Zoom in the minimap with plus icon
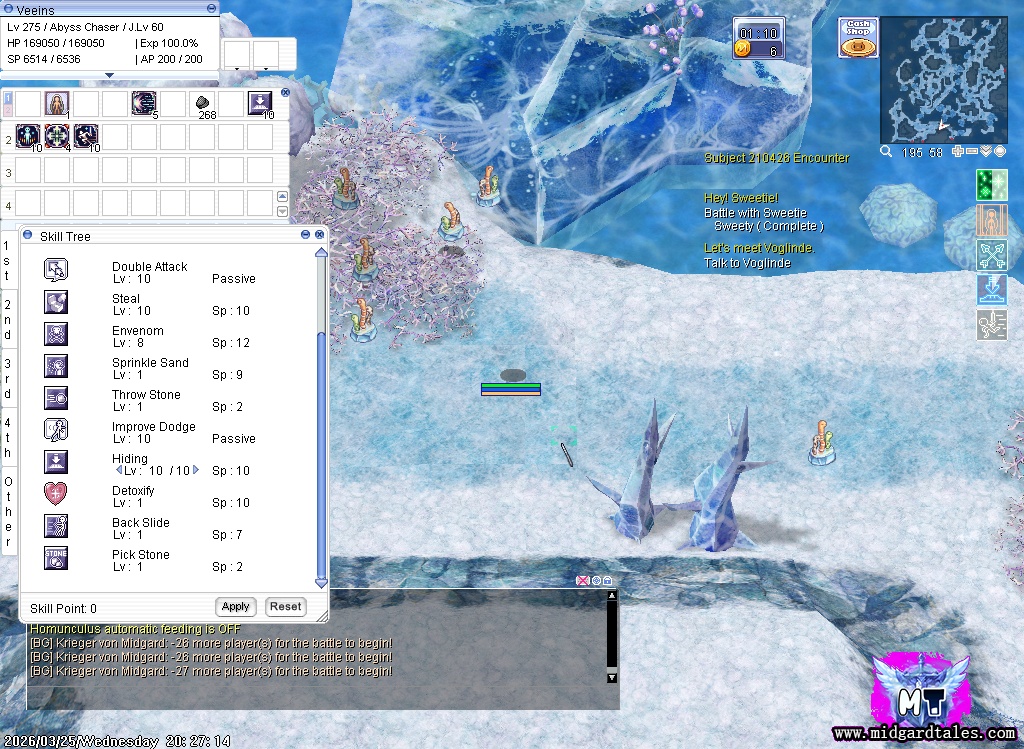 [958, 151]
